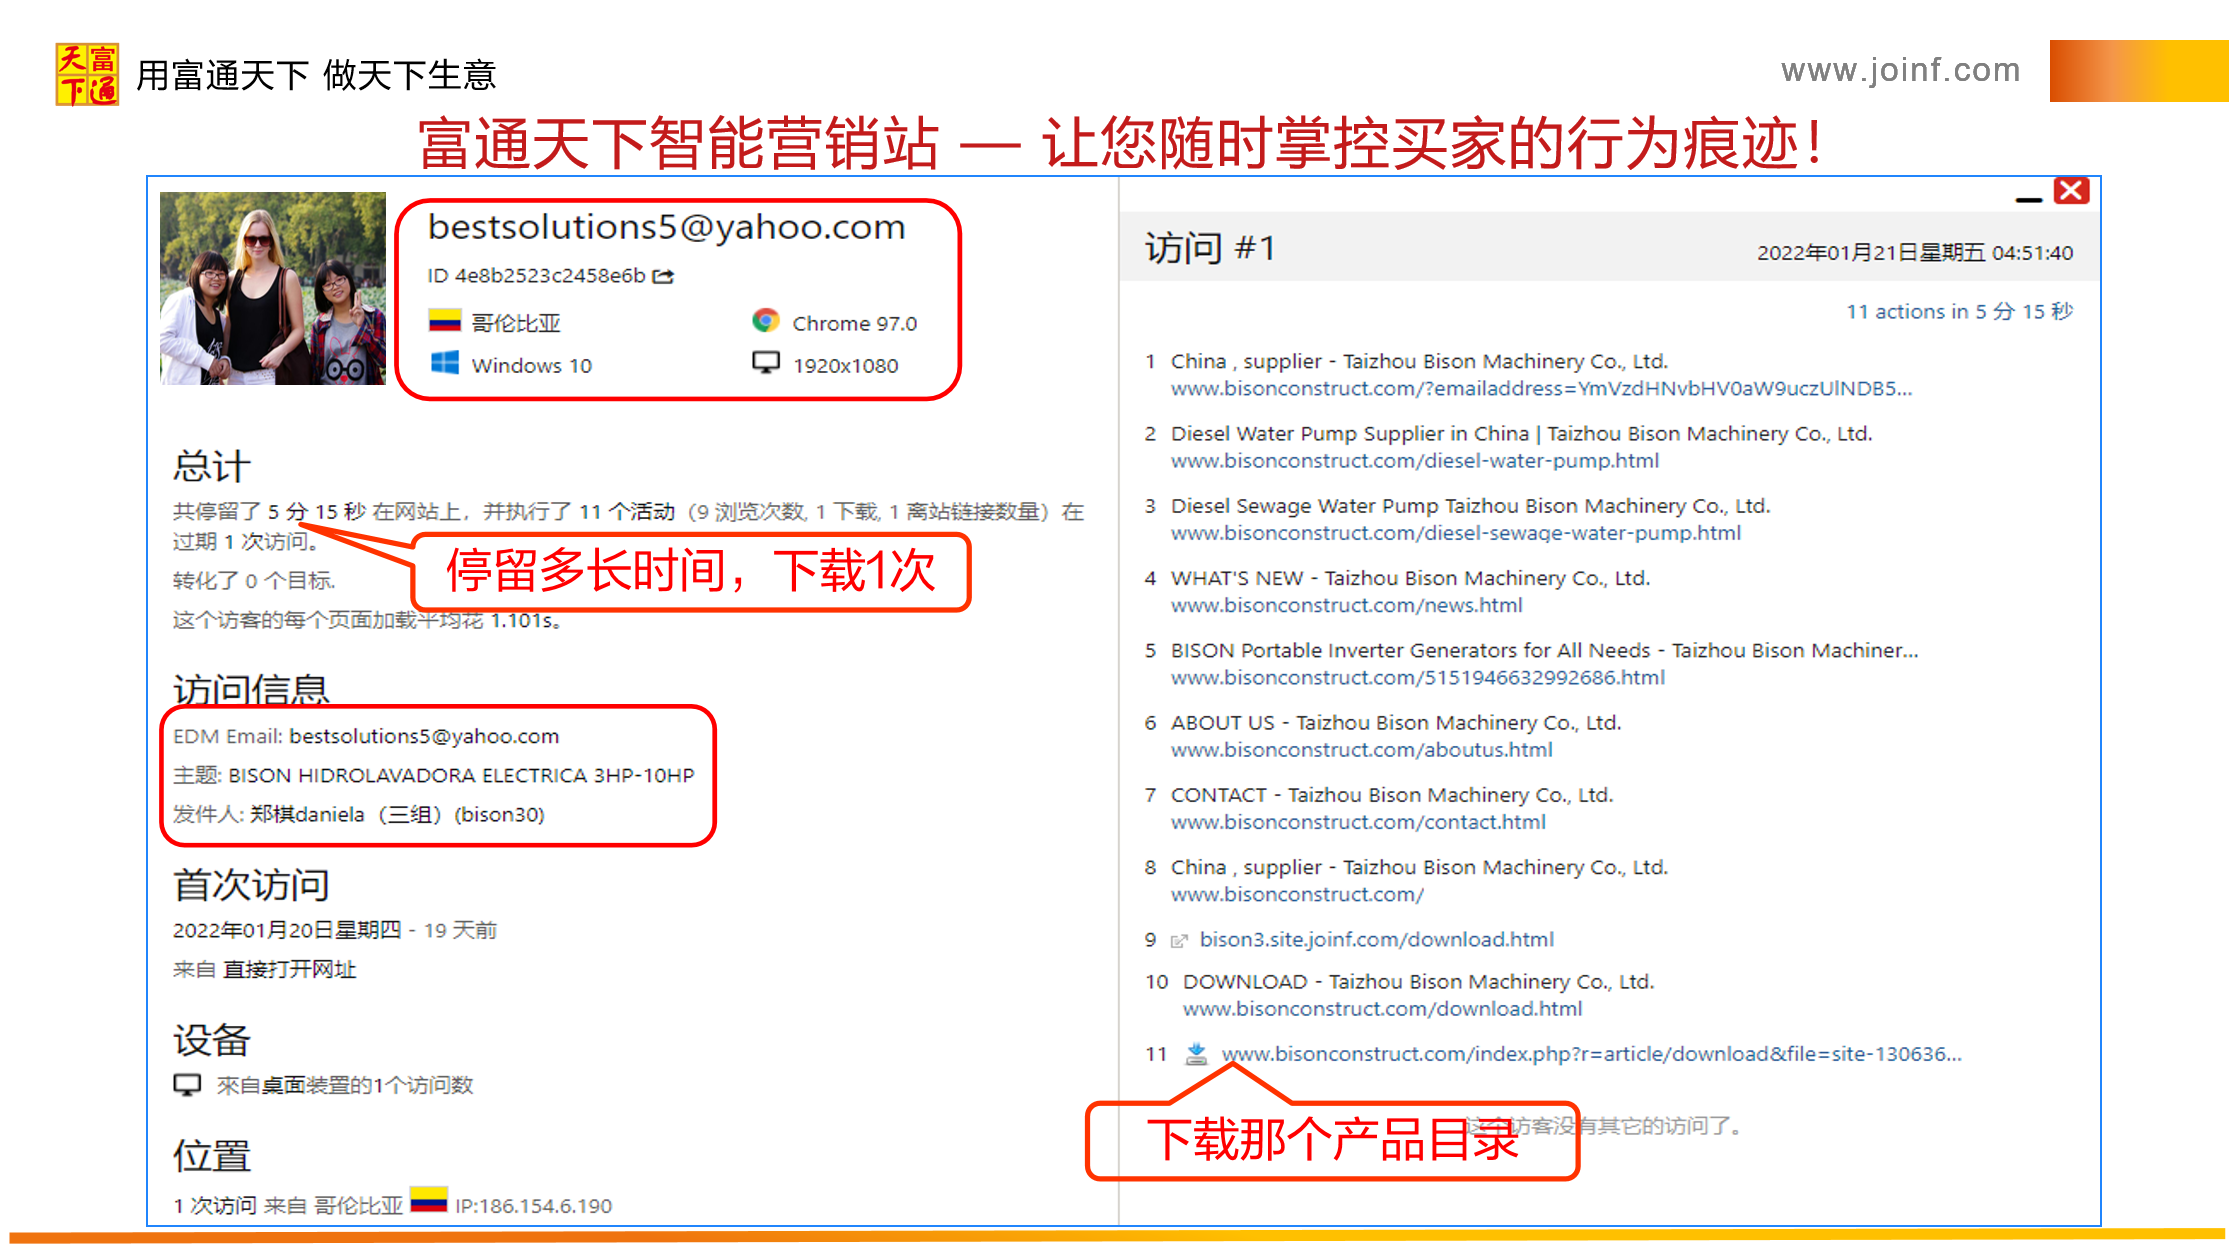Click the download icon on action 11
2229x1253 pixels.
1196,1054
